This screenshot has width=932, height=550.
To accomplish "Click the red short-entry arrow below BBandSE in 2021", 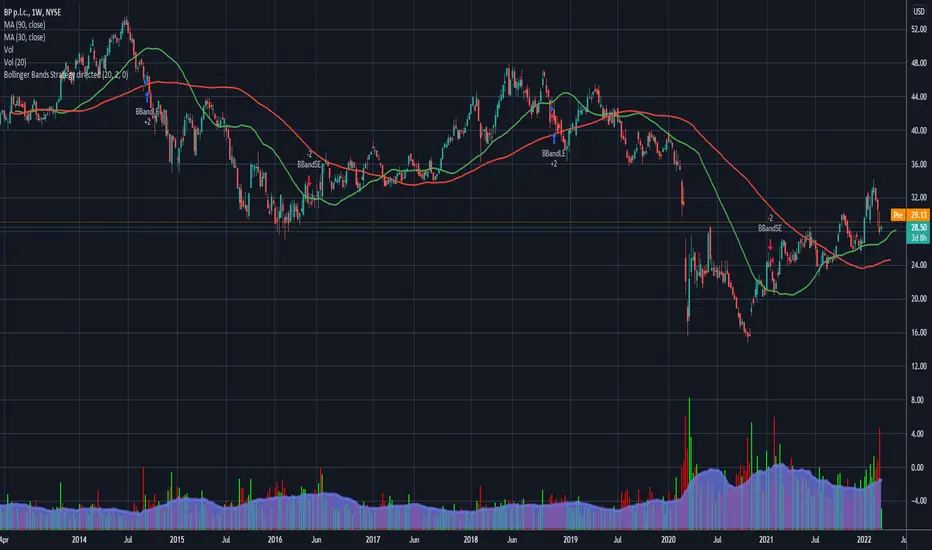I will (x=770, y=244).
